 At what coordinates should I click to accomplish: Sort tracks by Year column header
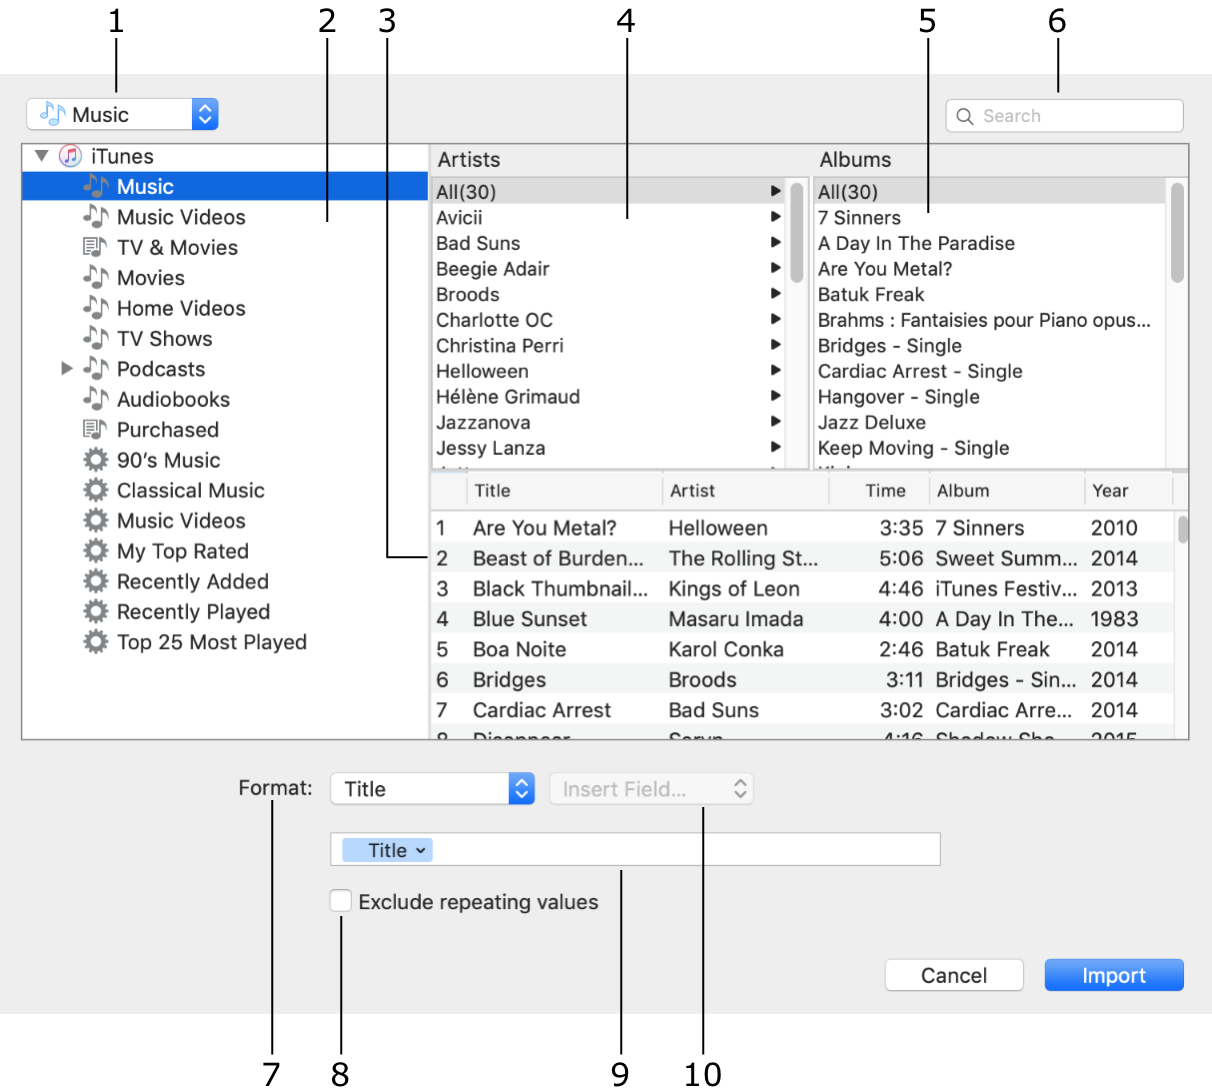[1128, 490]
